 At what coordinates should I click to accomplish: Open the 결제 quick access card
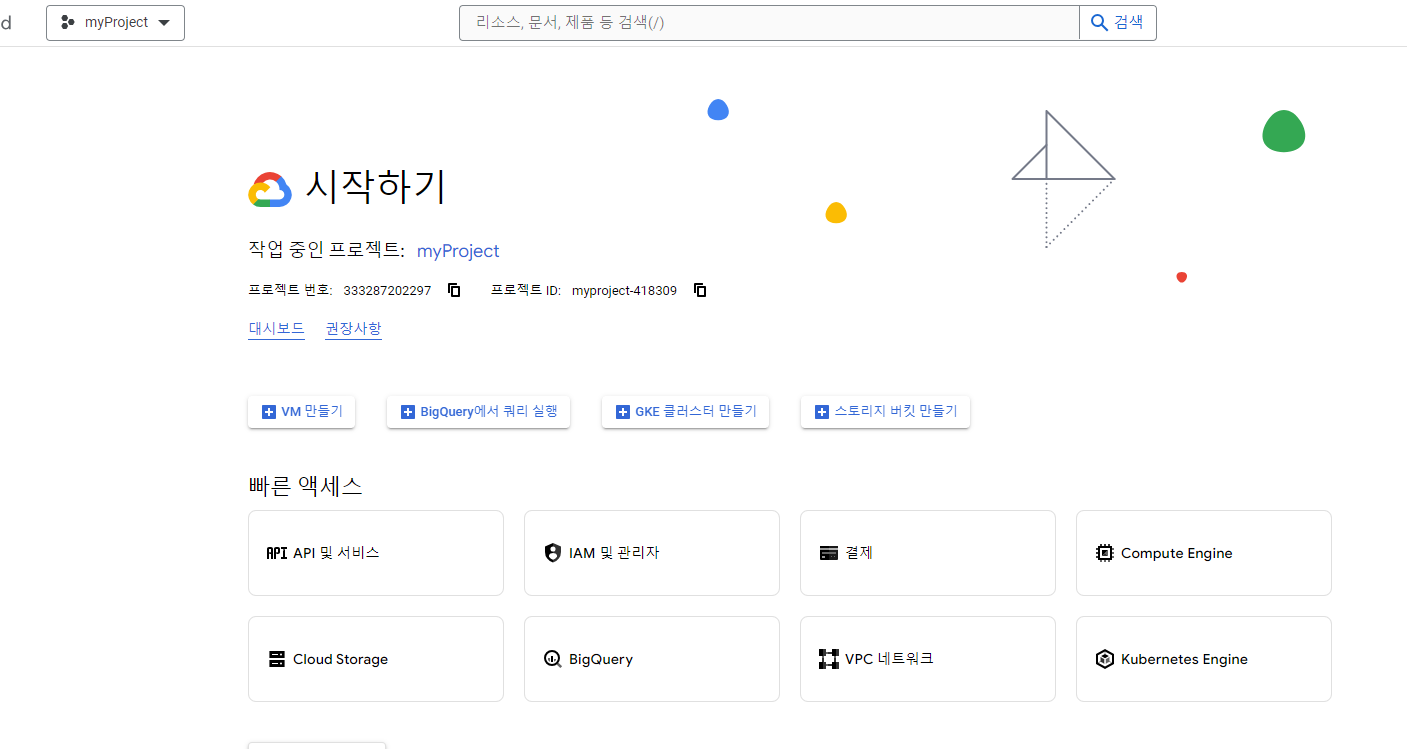[x=928, y=553]
